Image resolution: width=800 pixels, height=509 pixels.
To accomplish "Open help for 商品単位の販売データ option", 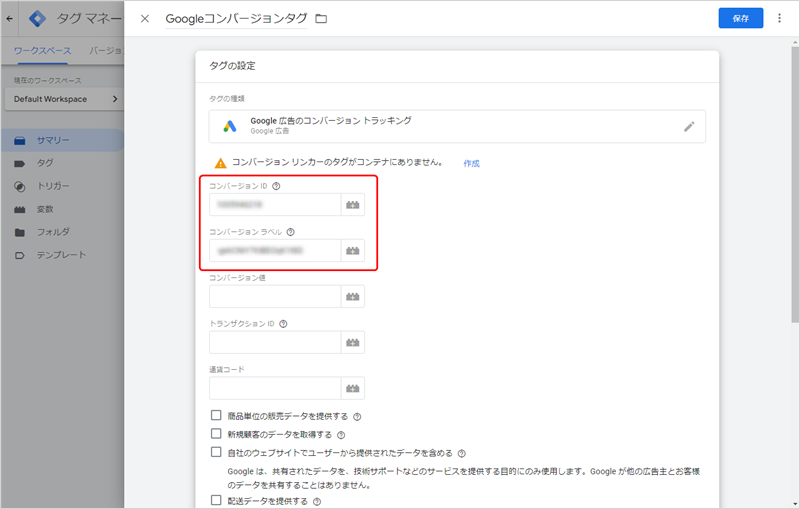I will click(357, 417).
